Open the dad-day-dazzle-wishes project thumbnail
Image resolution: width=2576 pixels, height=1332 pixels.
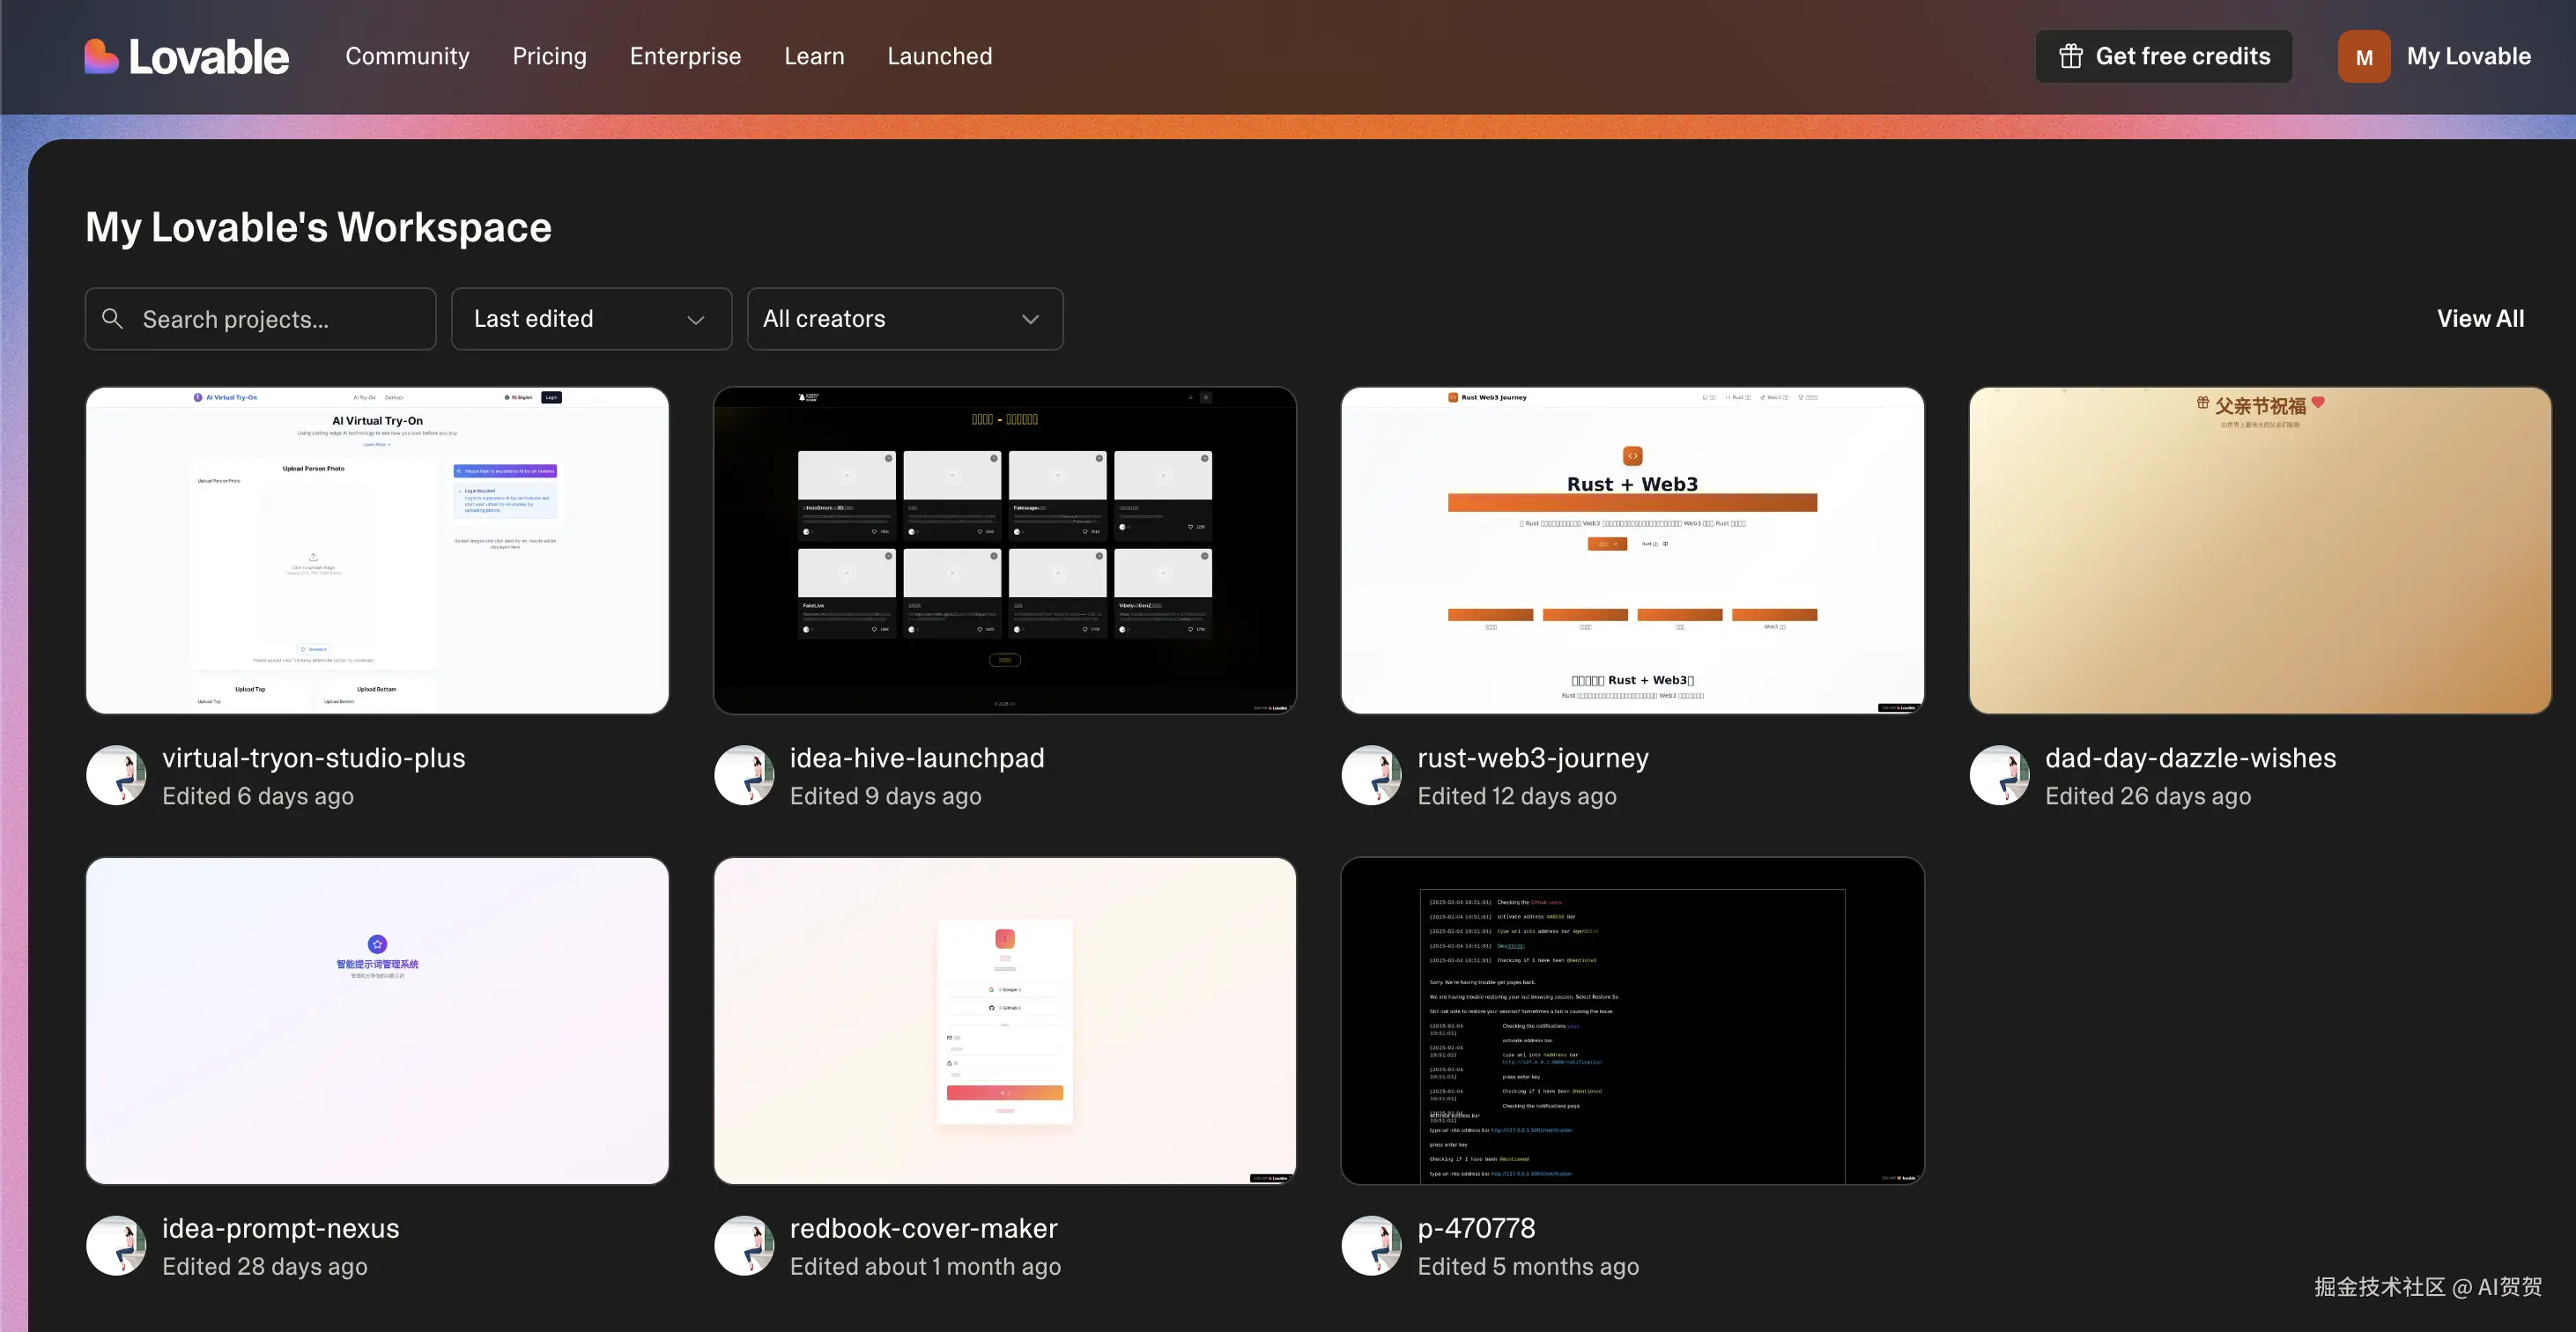2259,550
